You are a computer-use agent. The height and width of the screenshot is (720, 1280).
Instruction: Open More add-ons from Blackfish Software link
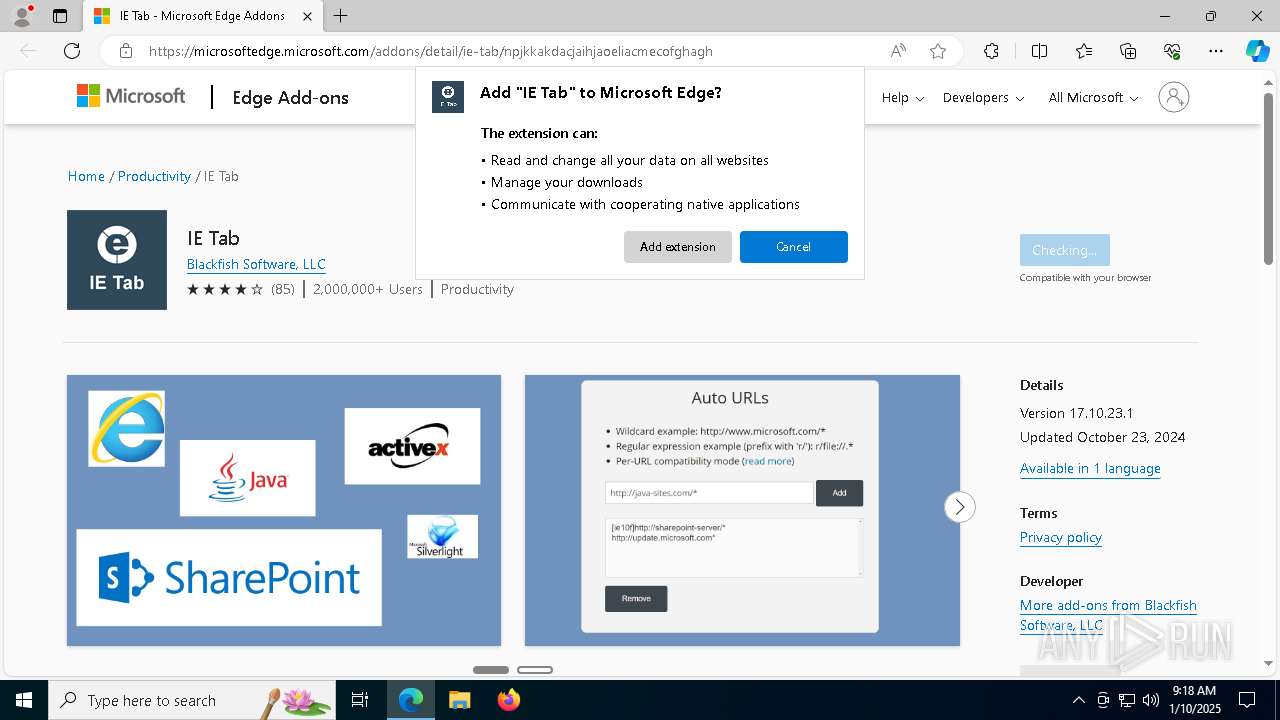(x=1108, y=615)
